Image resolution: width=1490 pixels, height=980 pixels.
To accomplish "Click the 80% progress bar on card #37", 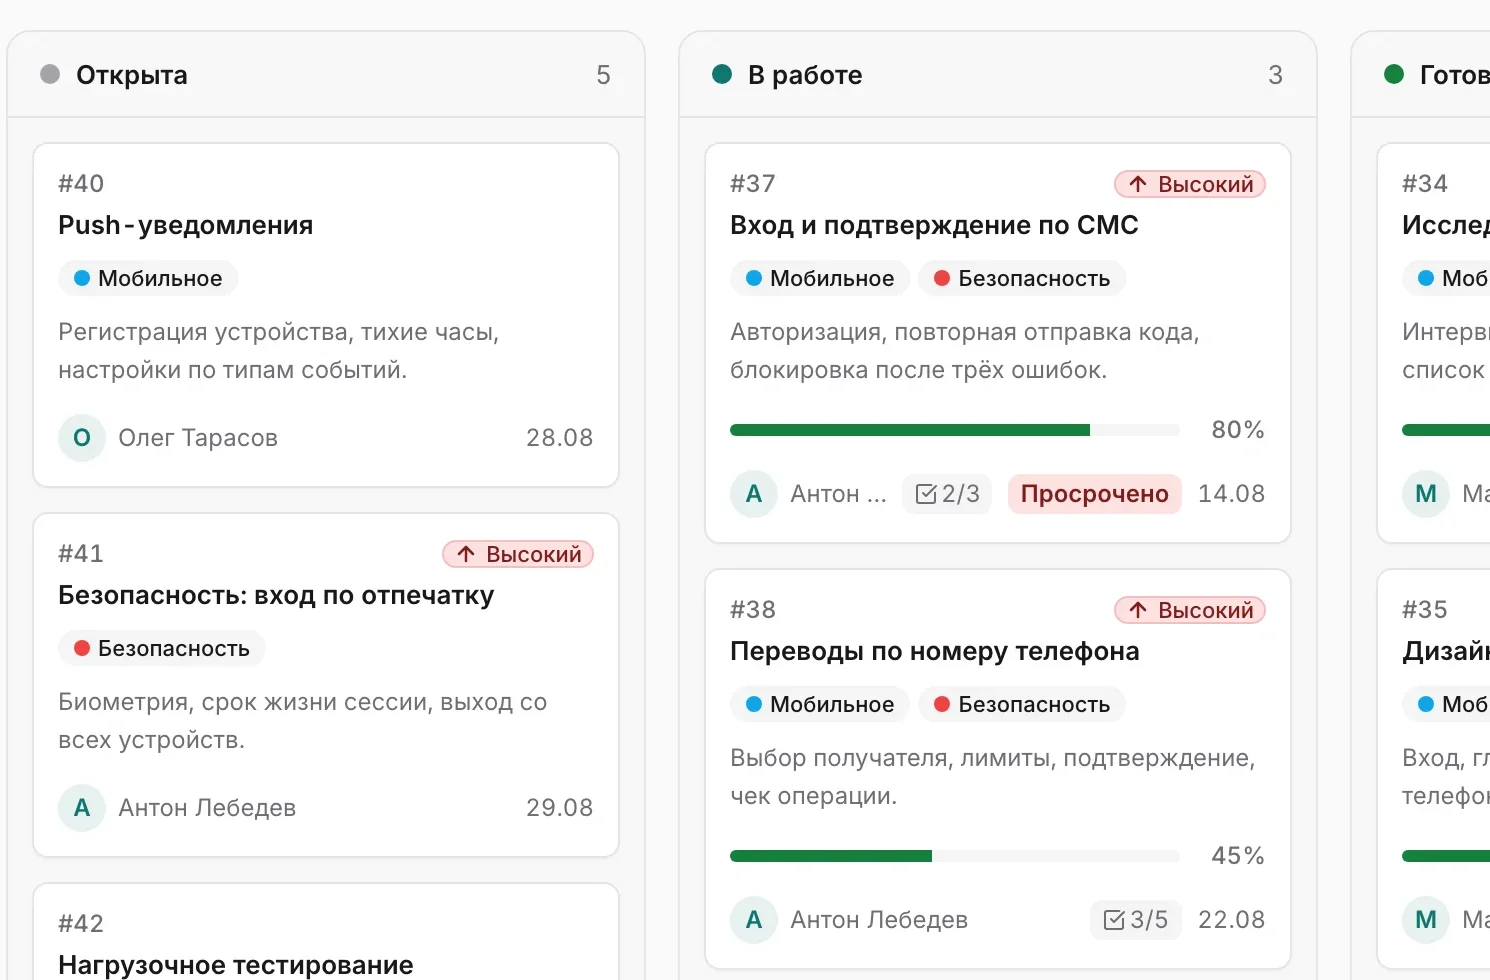I will point(955,430).
